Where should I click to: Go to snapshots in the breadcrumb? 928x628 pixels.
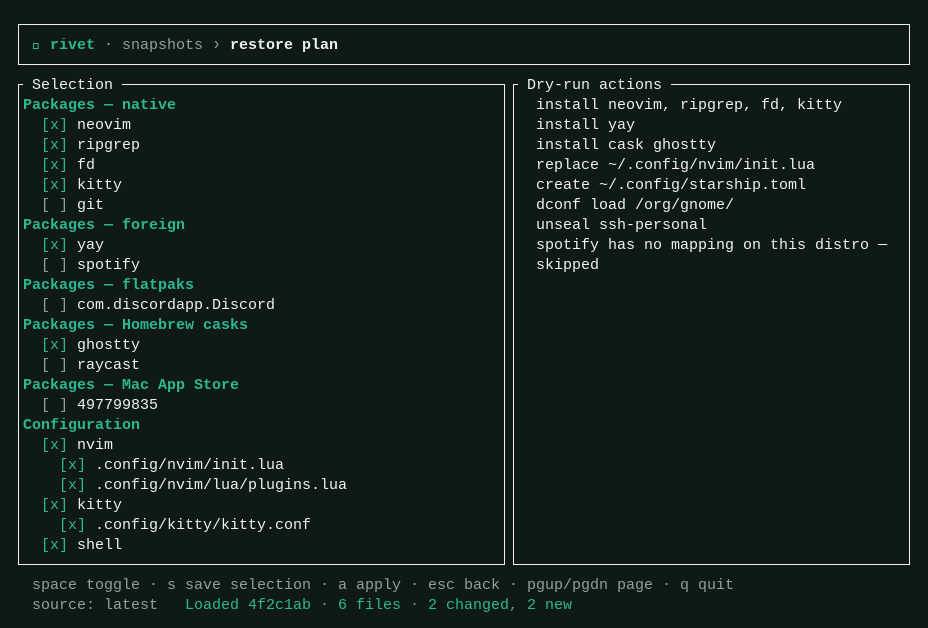click(x=162, y=45)
